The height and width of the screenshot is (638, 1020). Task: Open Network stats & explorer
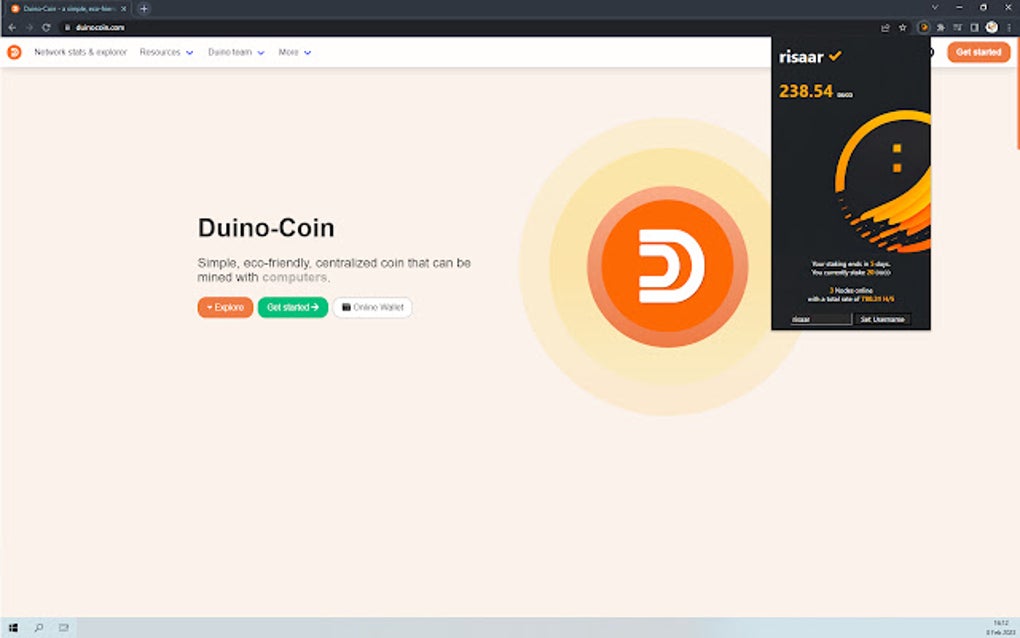click(80, 52)
